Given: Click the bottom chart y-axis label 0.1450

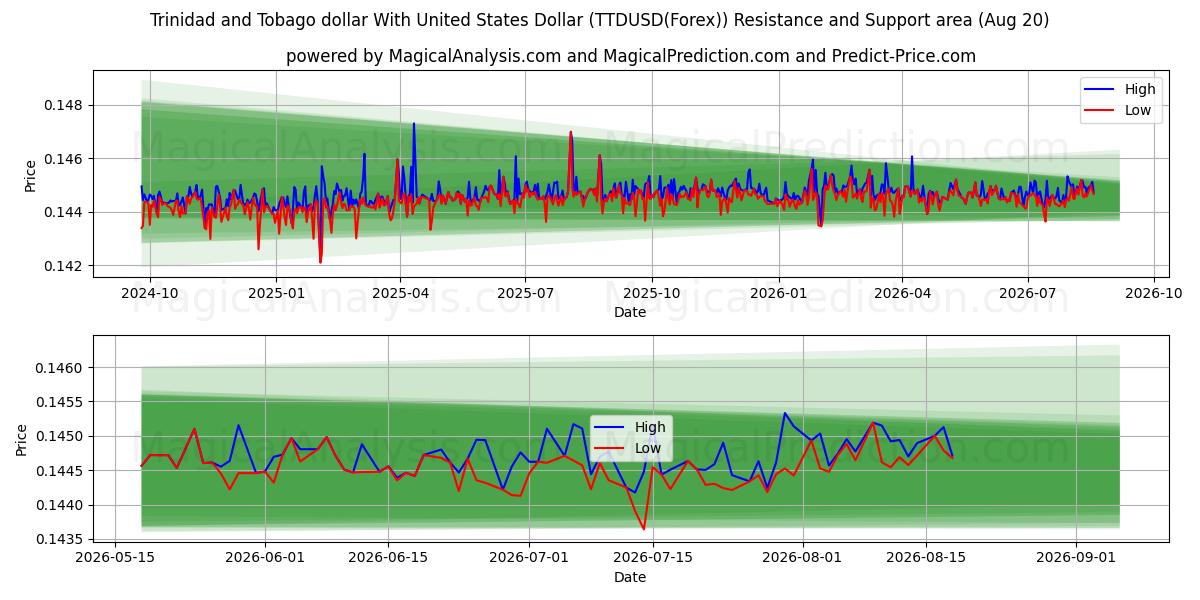Looking at the screenshot, I should [x=59, y=436].
